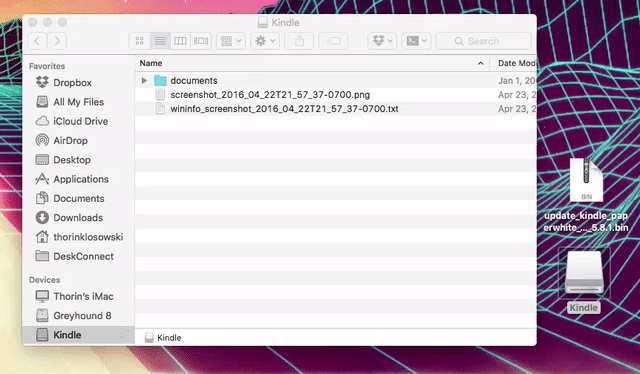Click the Kindle window title proxy icon
This screenshot has width=640, height=374.
point(263,22)
